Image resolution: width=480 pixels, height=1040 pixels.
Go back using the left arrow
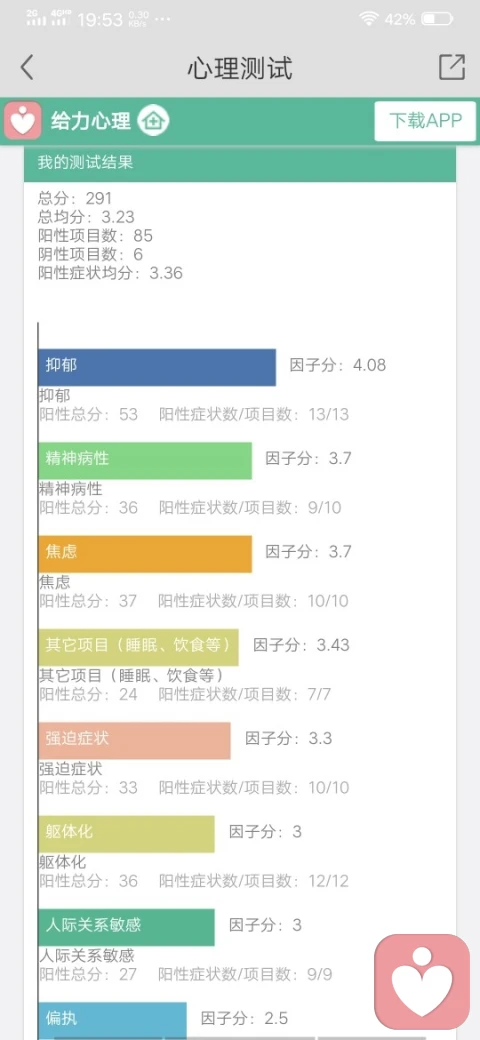[27, 68]
